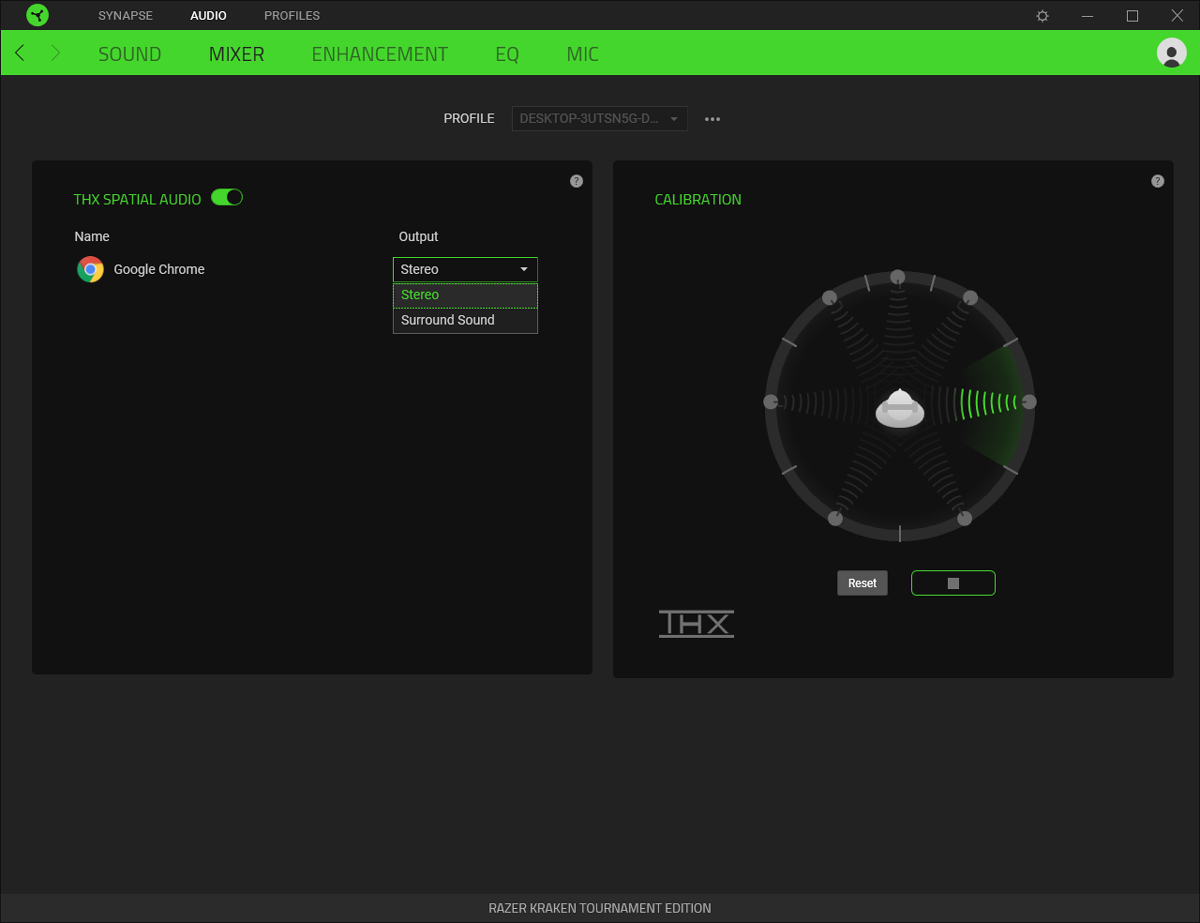Go back with the left arrow
Image resolution: width=1200 pixels, height=923 pixels.
[x=20, y=53]
